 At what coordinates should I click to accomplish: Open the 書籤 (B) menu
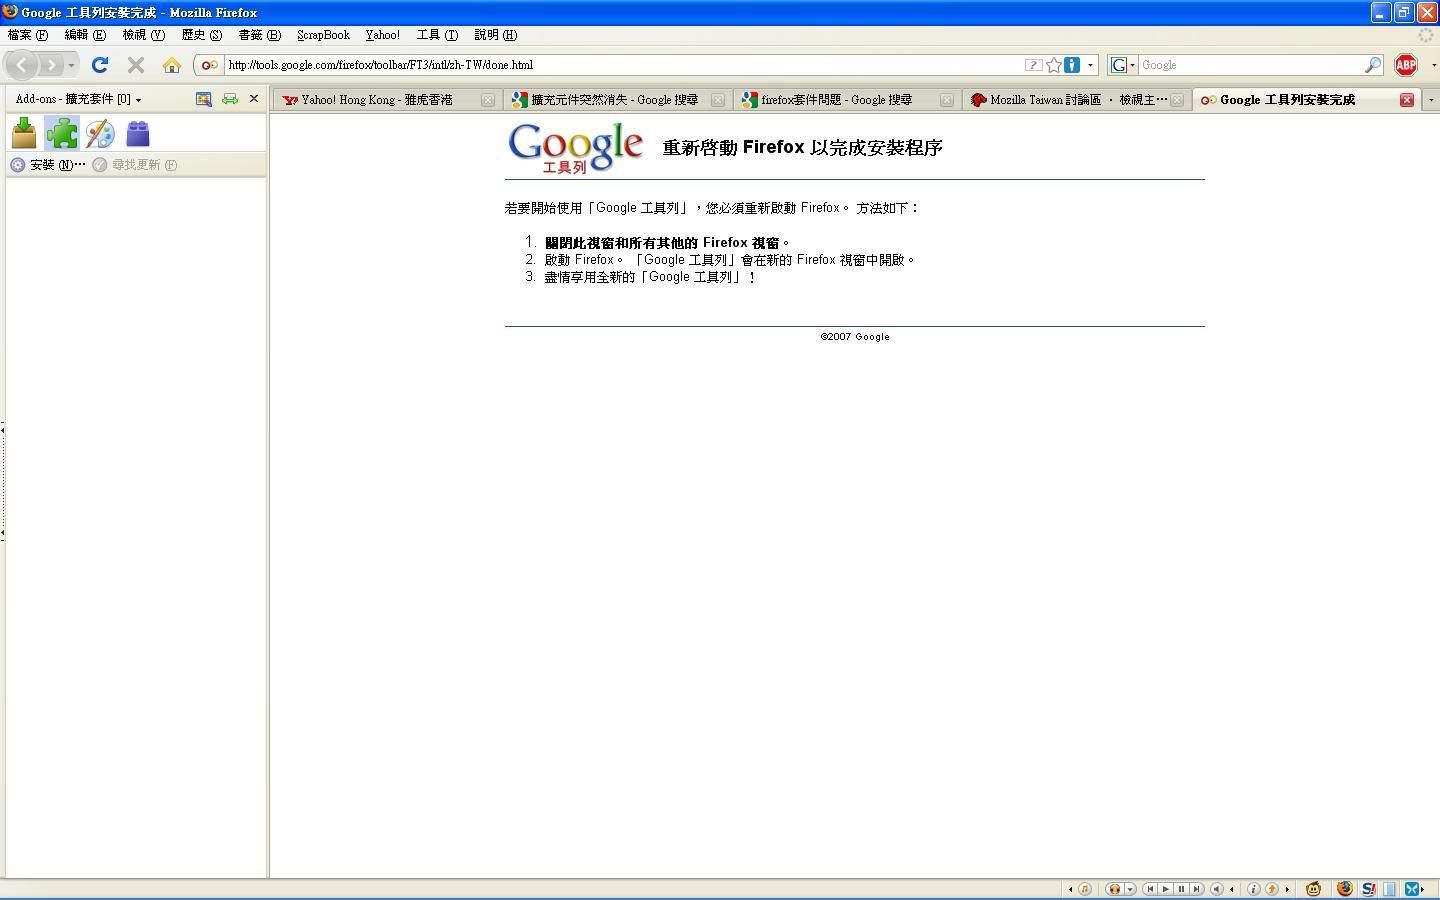(259, 35)
